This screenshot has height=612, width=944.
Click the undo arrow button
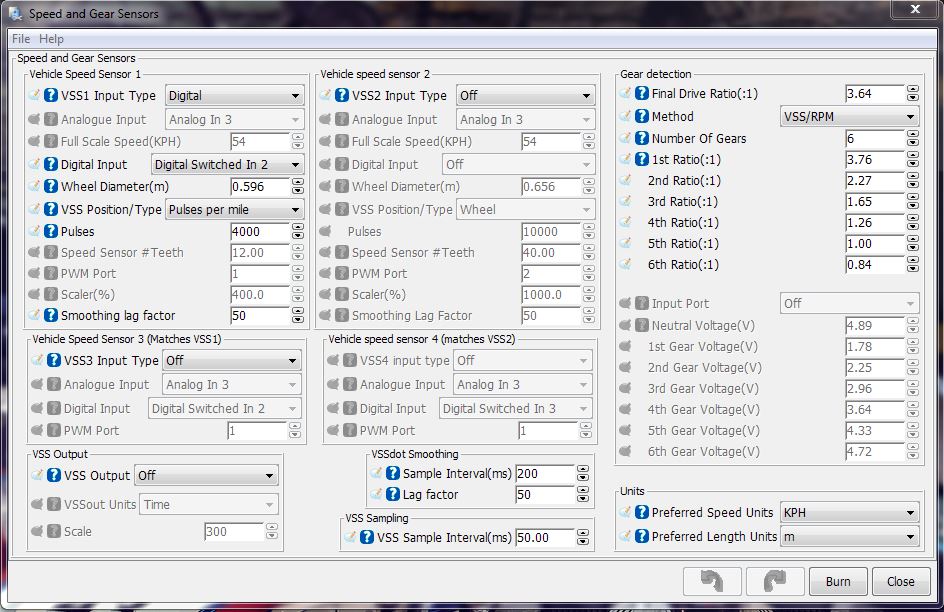point(712,581)
